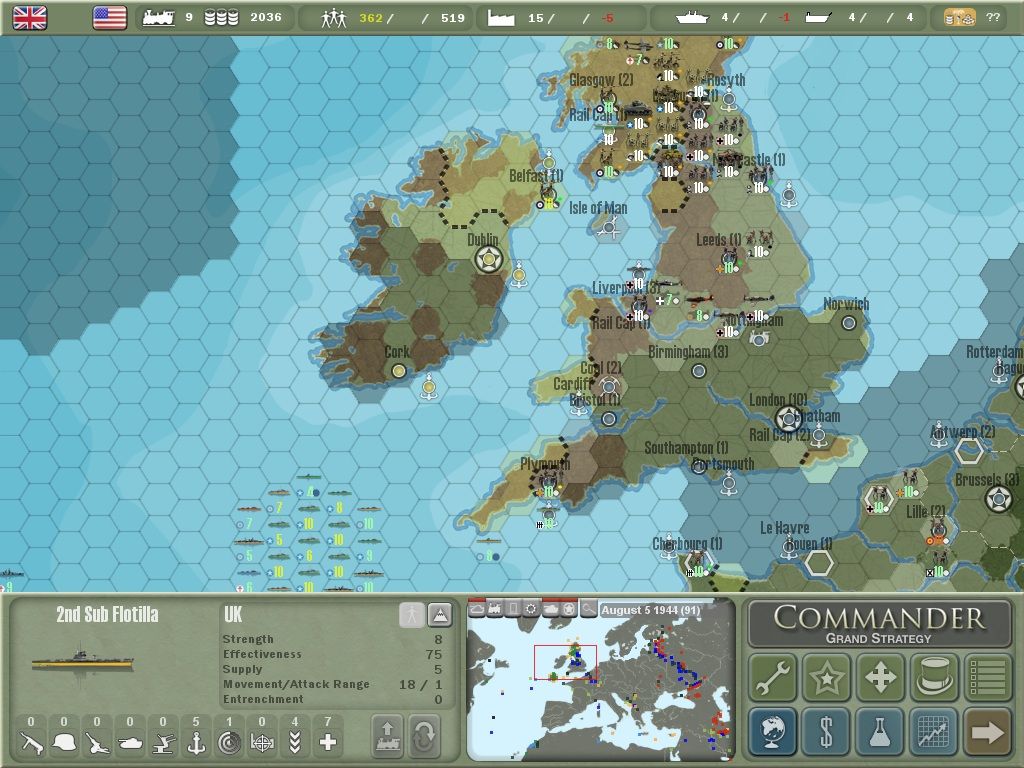Screen dimensions: 1024x768
Task: Open the diplomacy top hat button
Action: 934,677
